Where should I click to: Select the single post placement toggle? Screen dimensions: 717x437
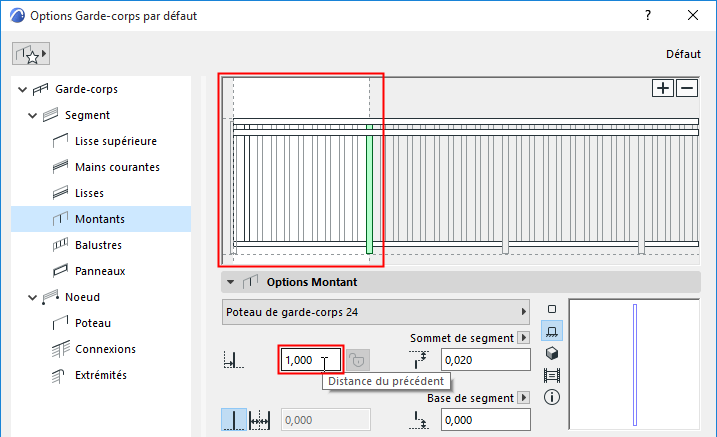pos(234,420)
